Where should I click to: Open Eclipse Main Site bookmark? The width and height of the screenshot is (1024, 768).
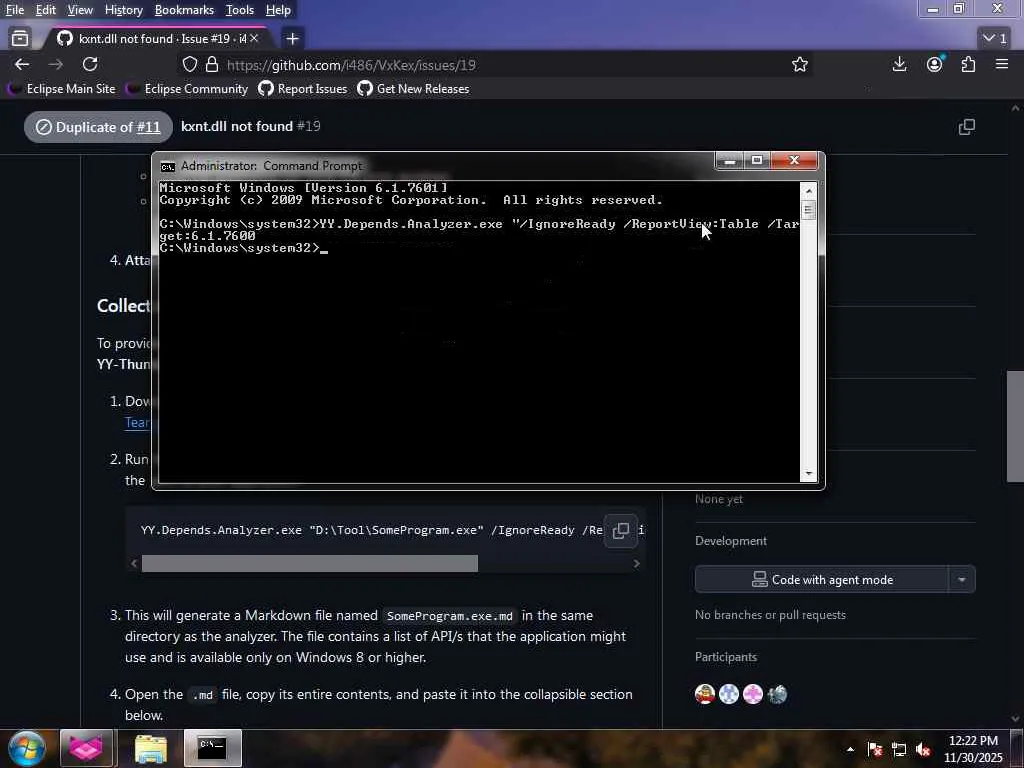(61, 89)
